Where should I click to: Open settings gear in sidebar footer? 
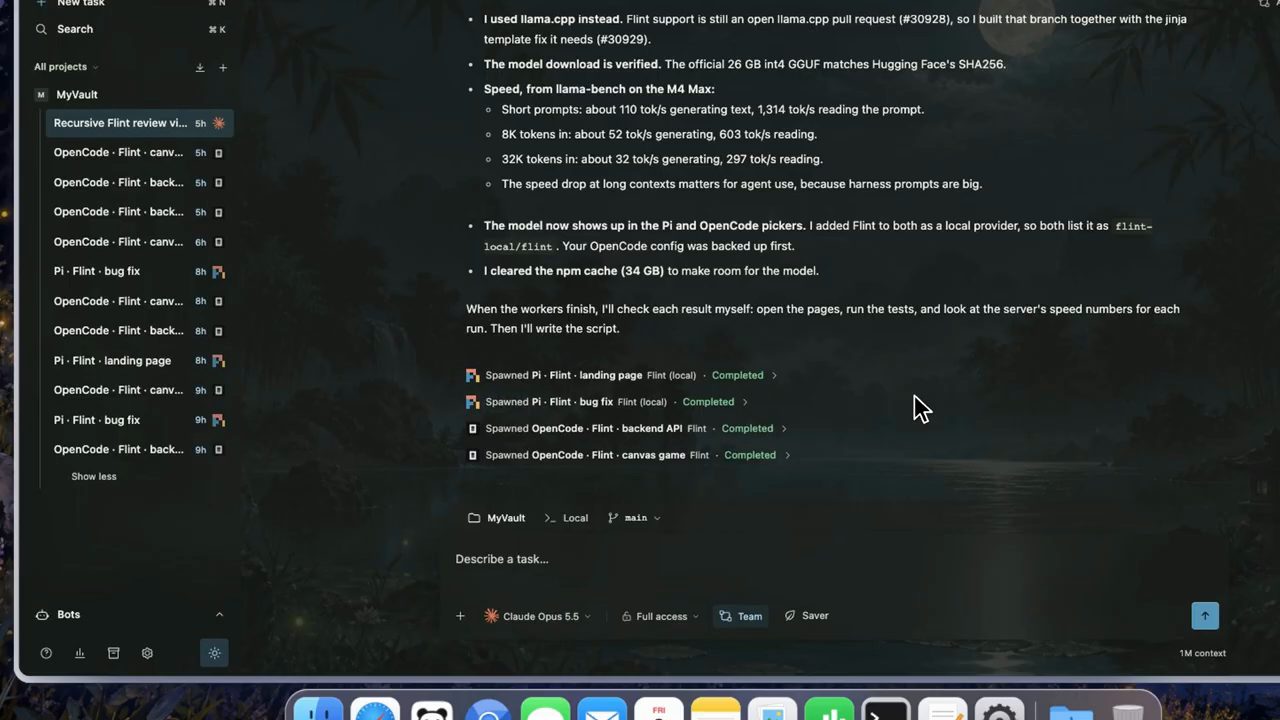[x=147, y=653]
